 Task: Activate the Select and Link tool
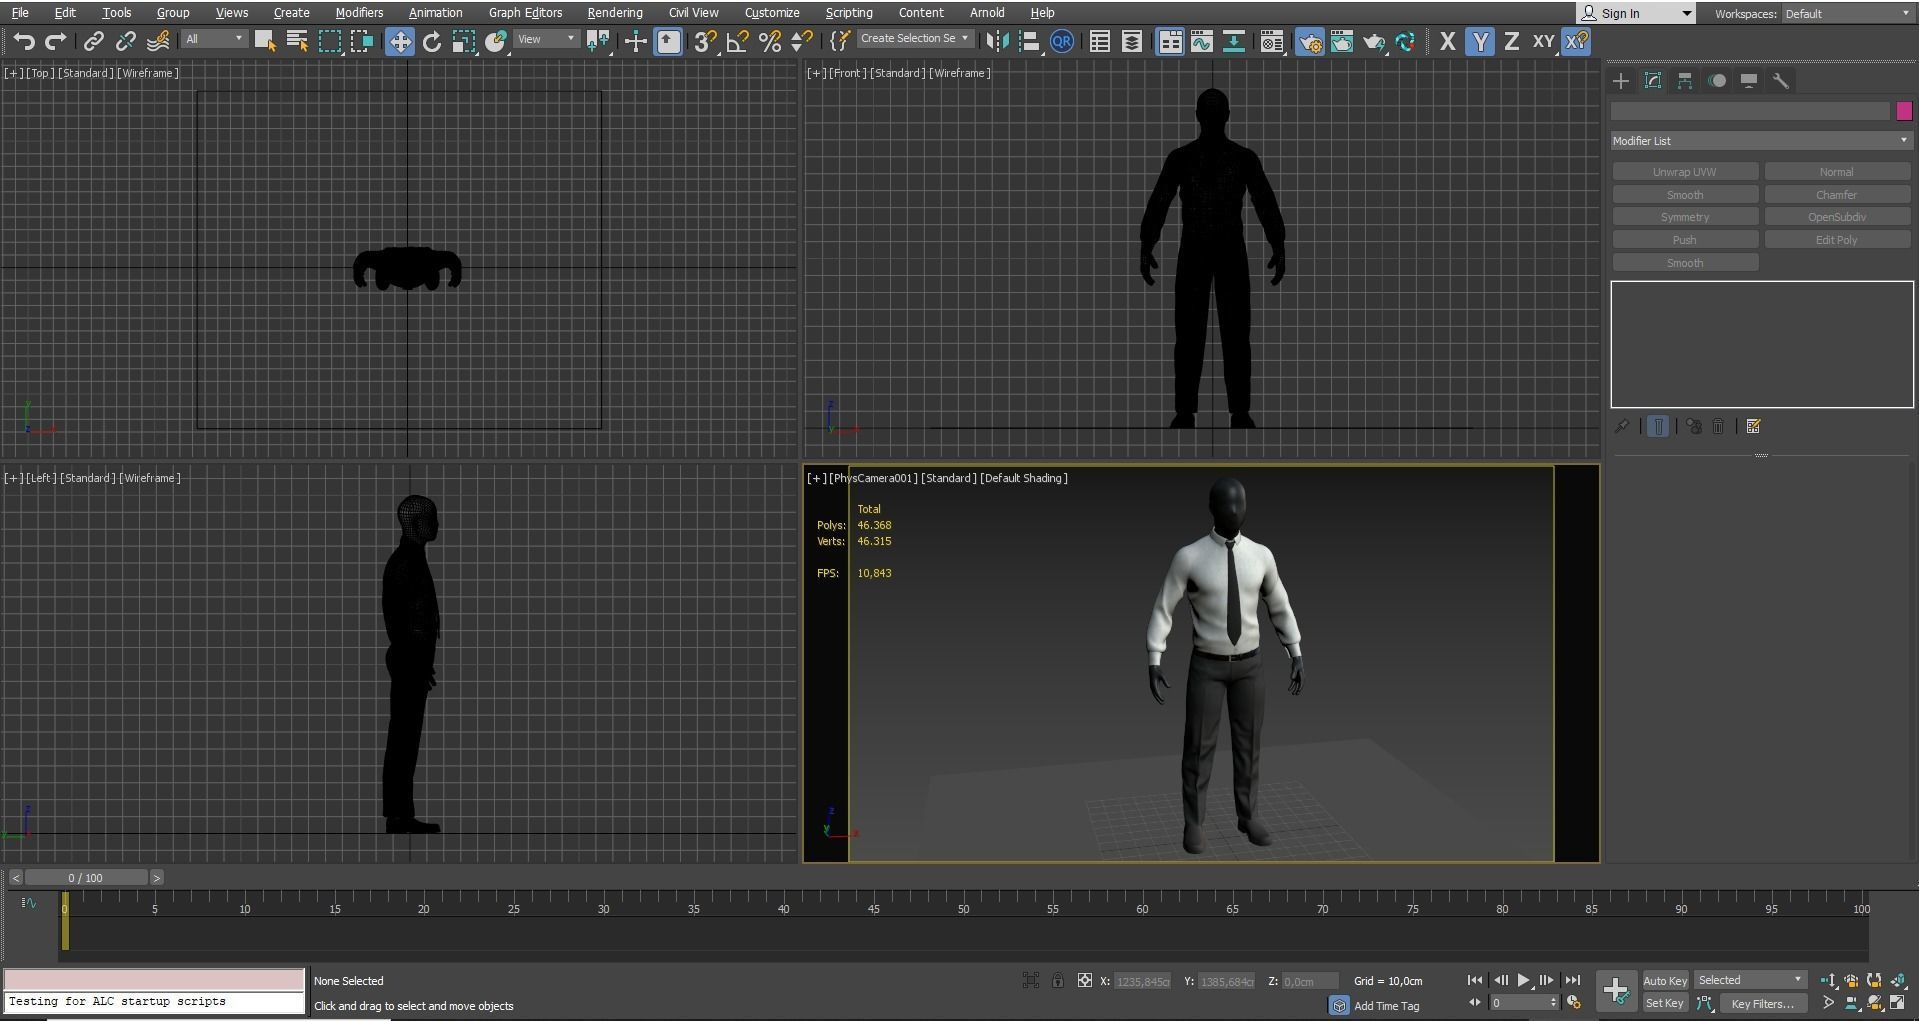[93, 41]
